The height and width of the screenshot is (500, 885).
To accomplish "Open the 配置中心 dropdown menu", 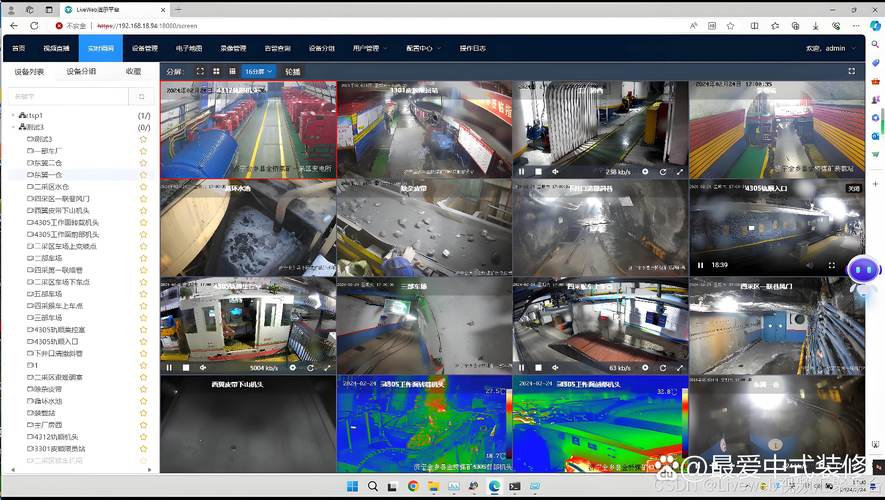I will point(423,49).
